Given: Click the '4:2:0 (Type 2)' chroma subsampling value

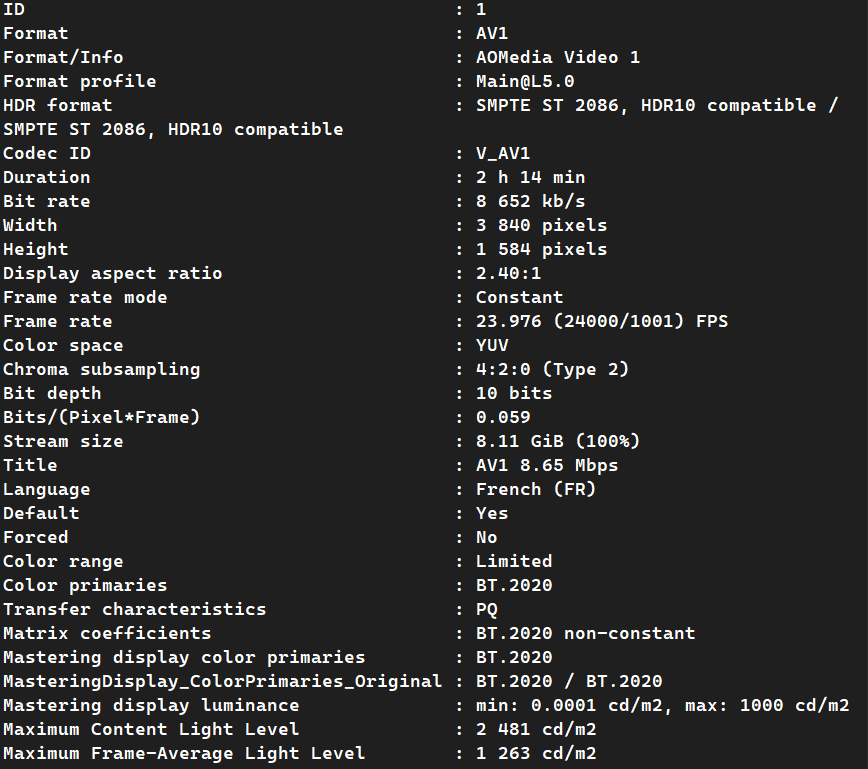Looking at the screenshot, I should point(552,369).
